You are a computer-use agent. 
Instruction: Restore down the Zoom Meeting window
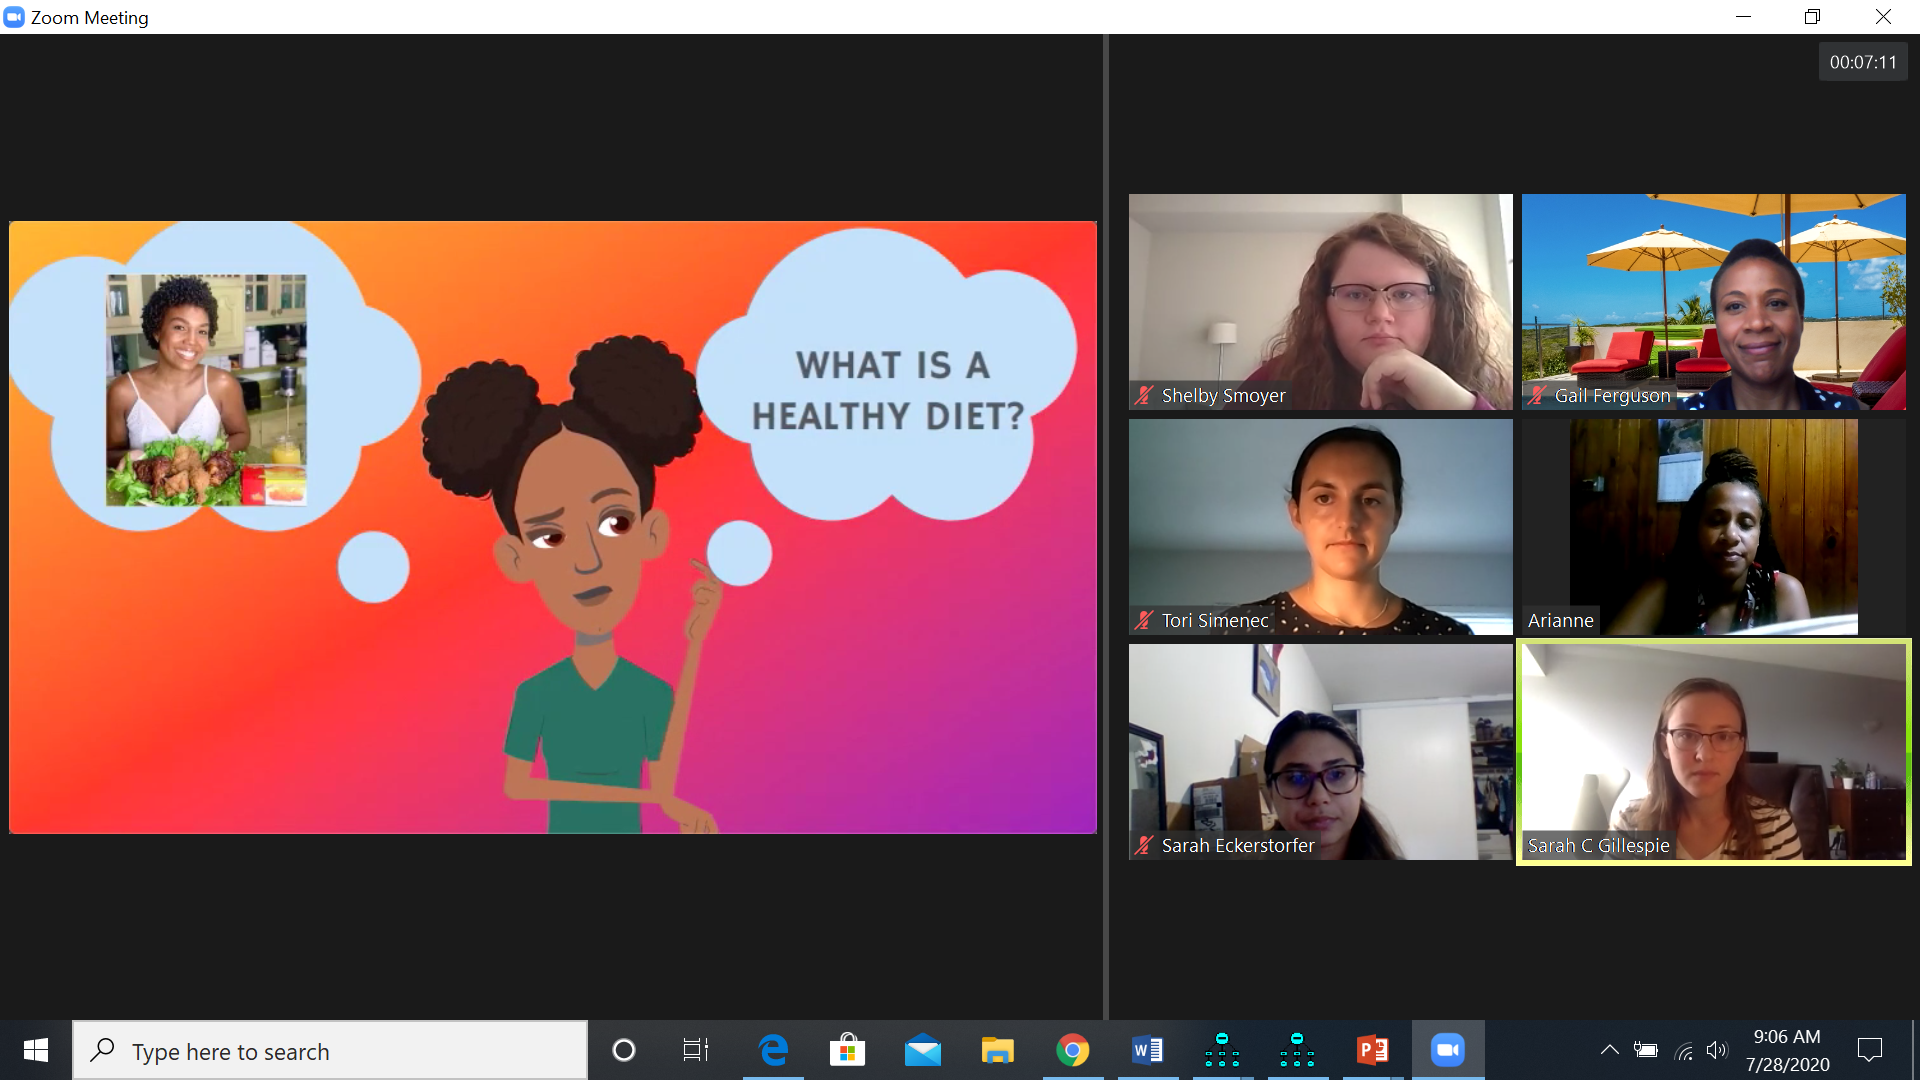[1812, 17]
